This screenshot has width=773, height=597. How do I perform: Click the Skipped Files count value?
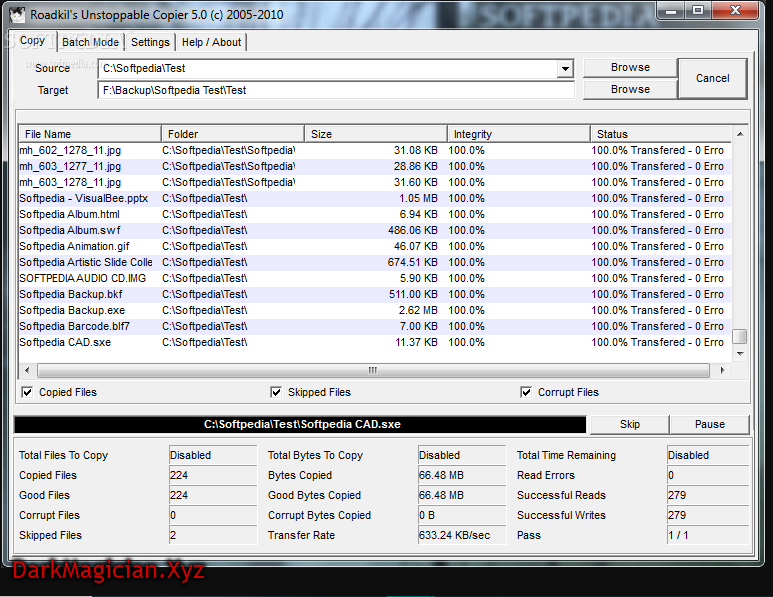coord(213,535)
